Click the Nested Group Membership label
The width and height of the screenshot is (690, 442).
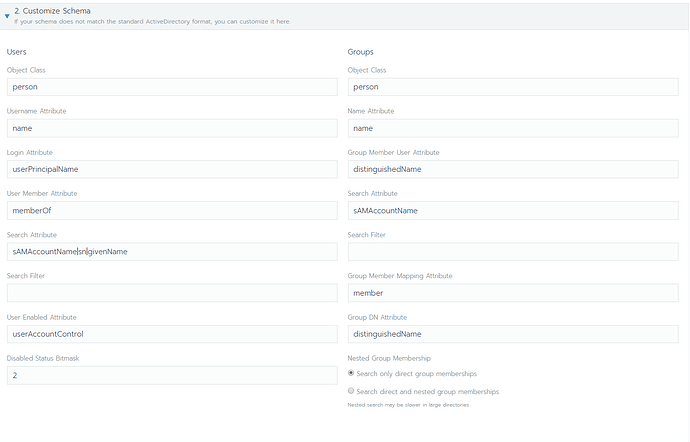[389, 357]
